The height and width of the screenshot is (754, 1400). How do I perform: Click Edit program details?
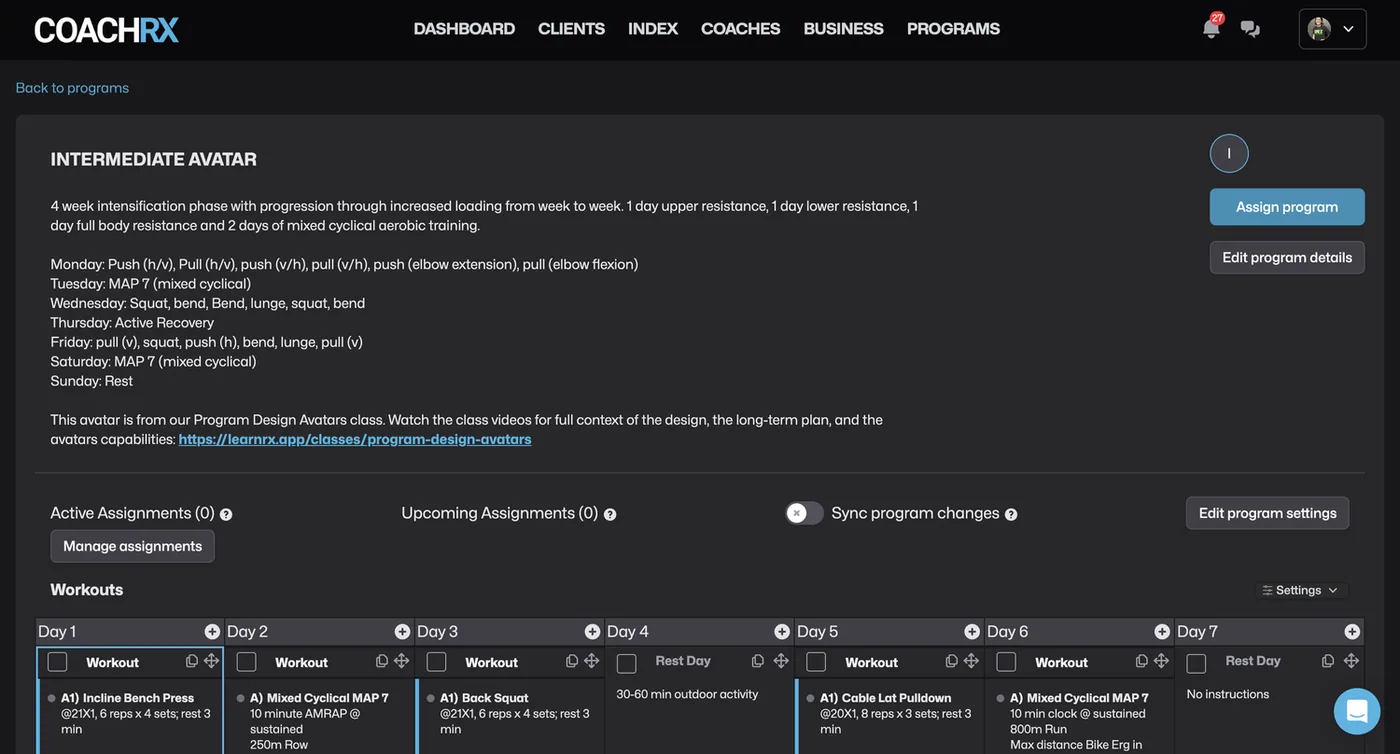coord(1287,258)
